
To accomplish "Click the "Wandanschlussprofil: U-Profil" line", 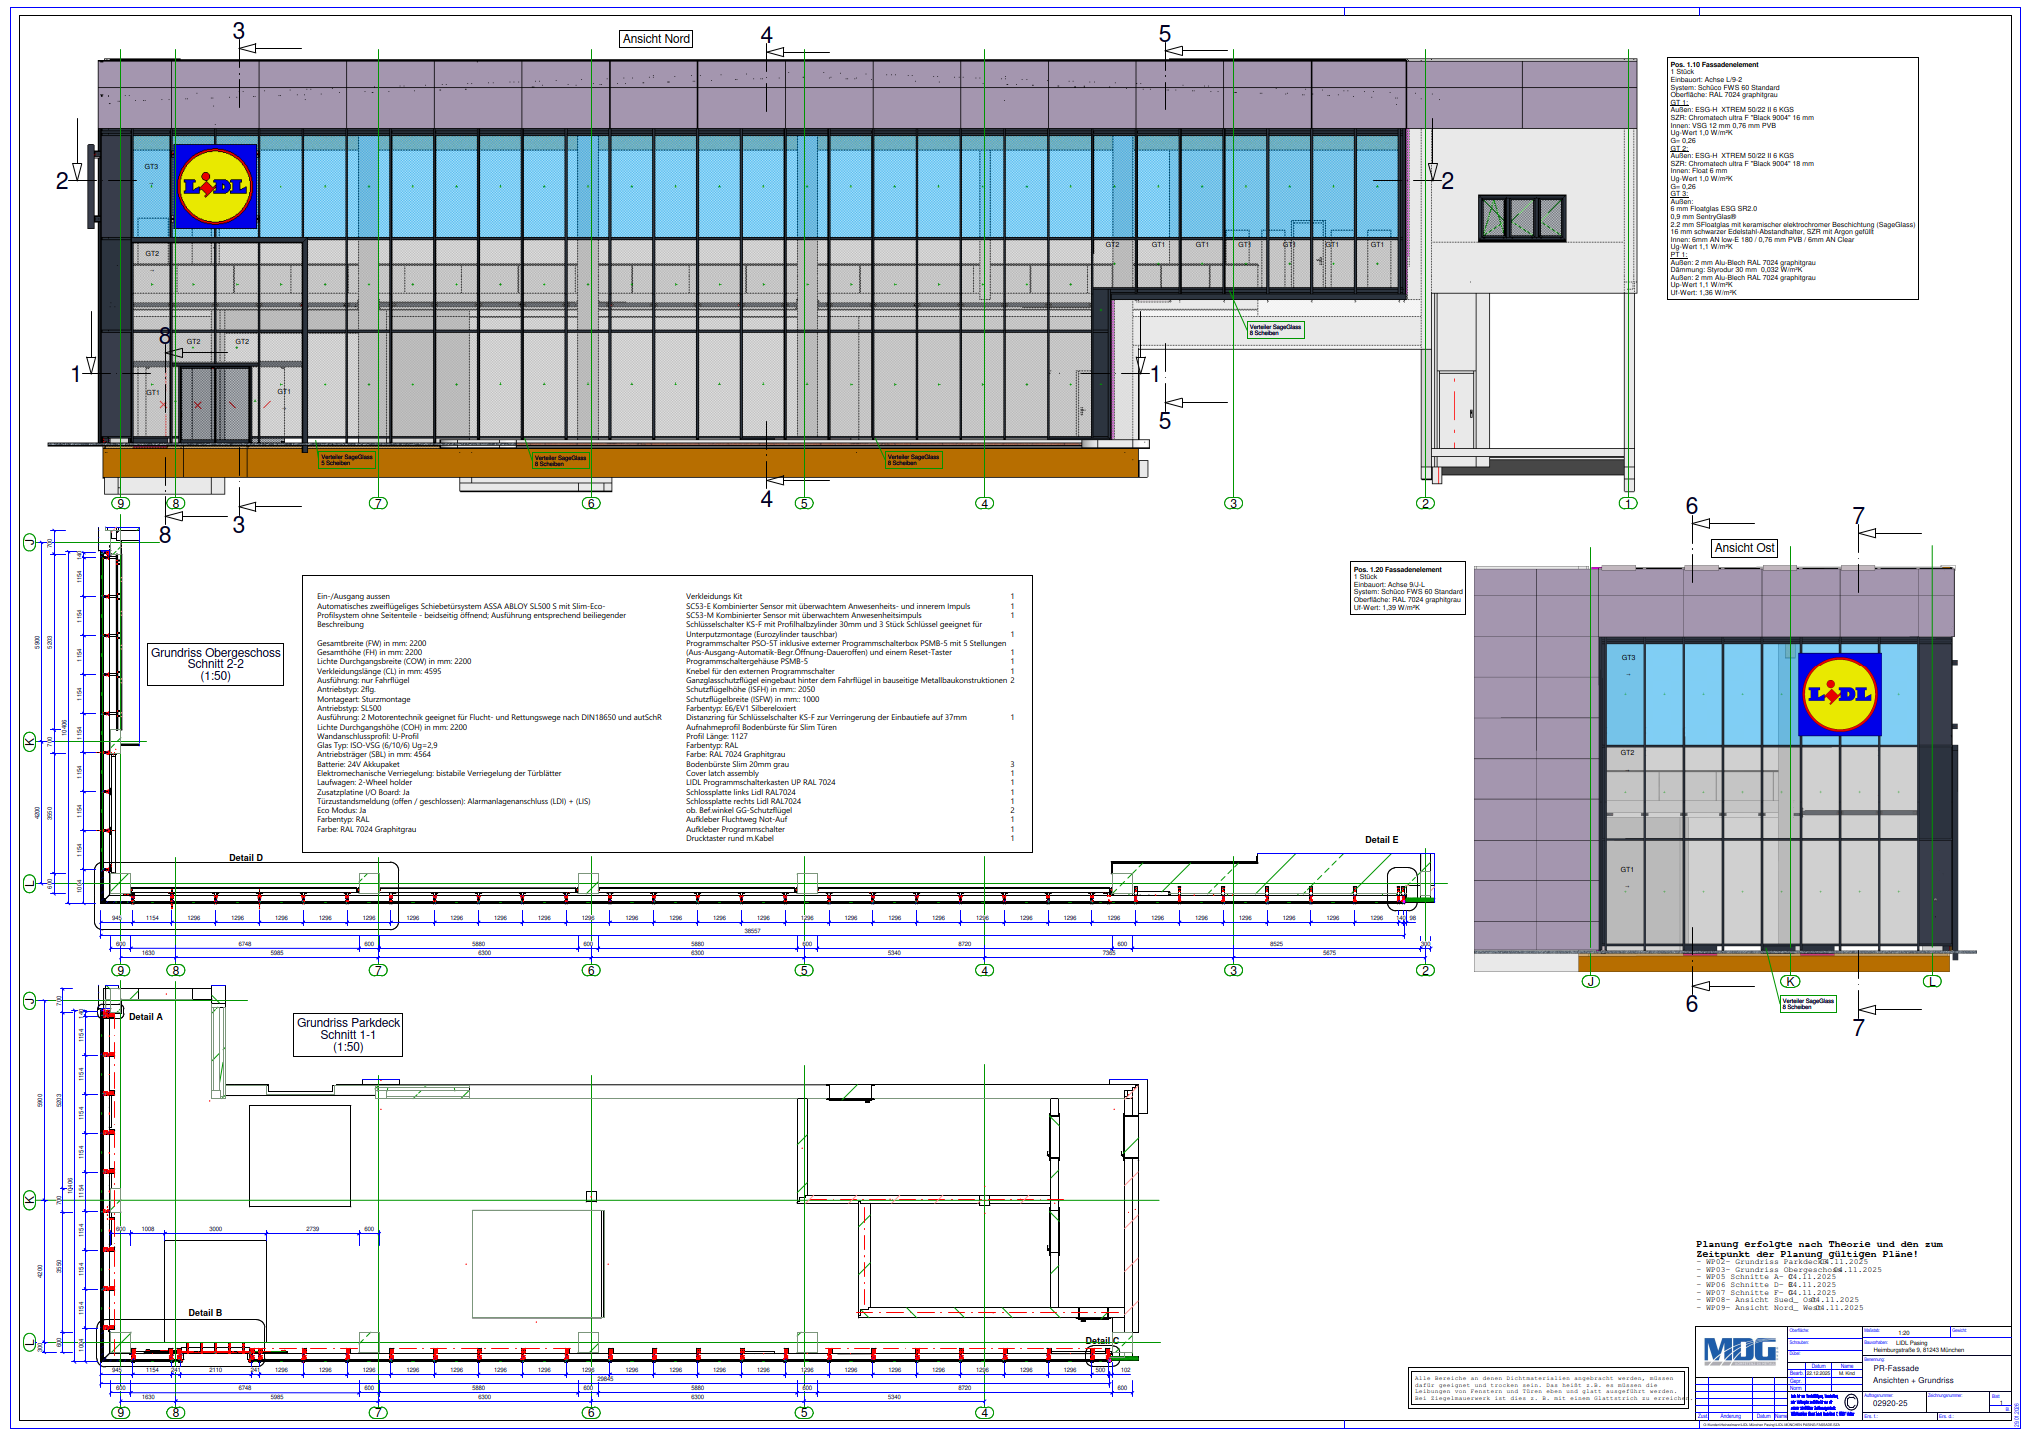I will point(367,736).
